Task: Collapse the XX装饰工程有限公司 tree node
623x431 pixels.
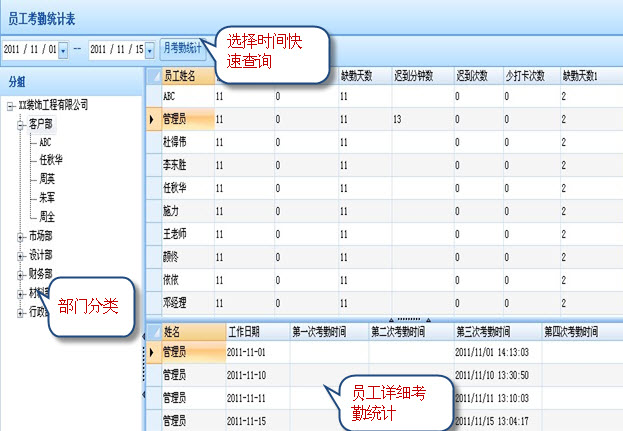Action: point(10,106)
